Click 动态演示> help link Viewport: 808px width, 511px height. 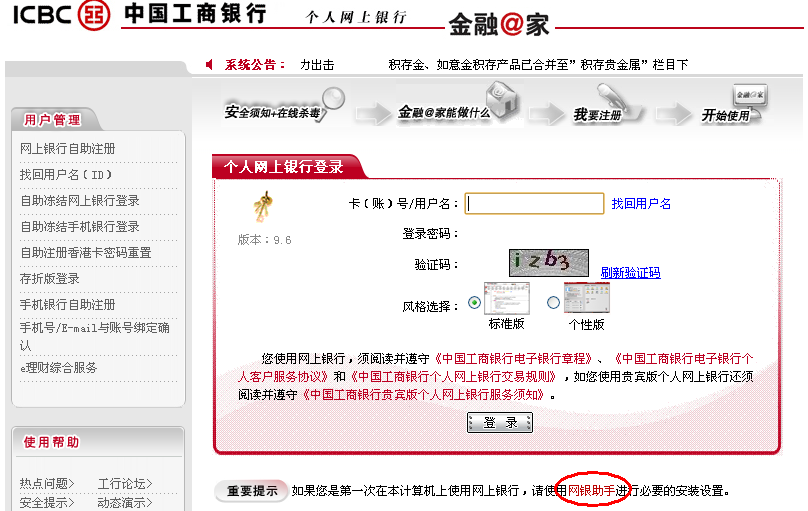tap(125, 502)
